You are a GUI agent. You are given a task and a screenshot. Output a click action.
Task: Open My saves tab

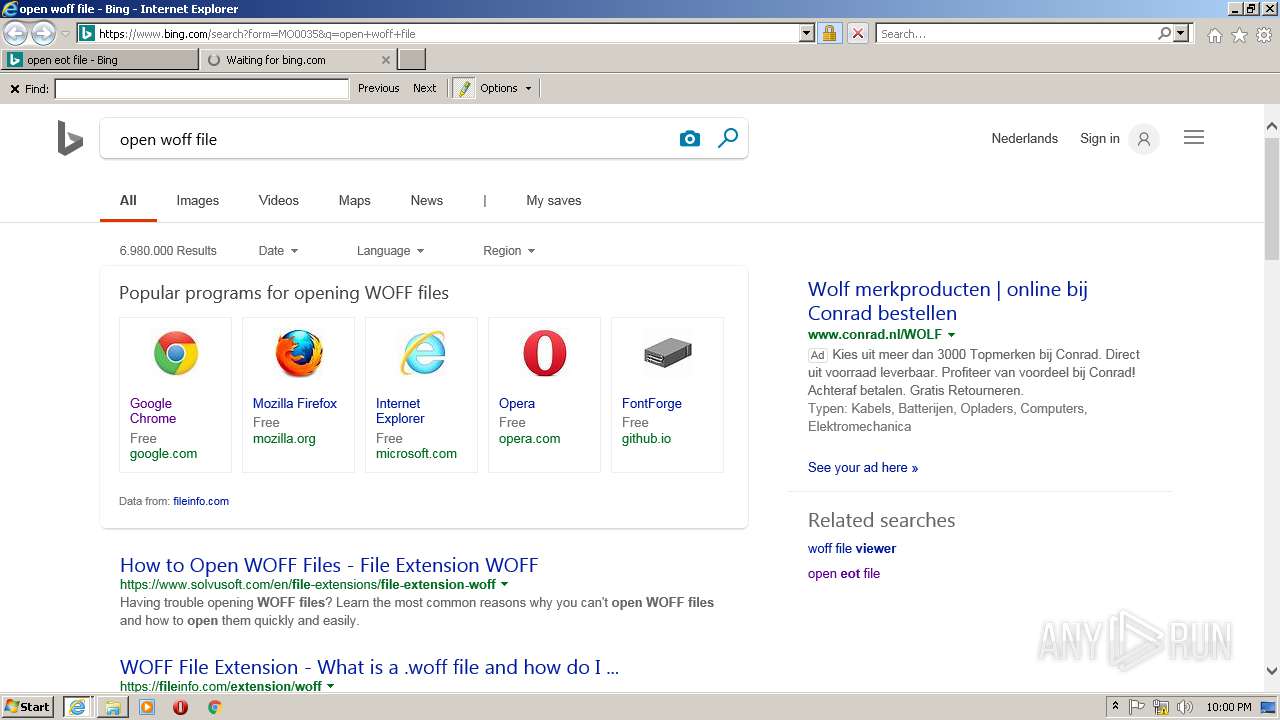[x=554, y=201]
